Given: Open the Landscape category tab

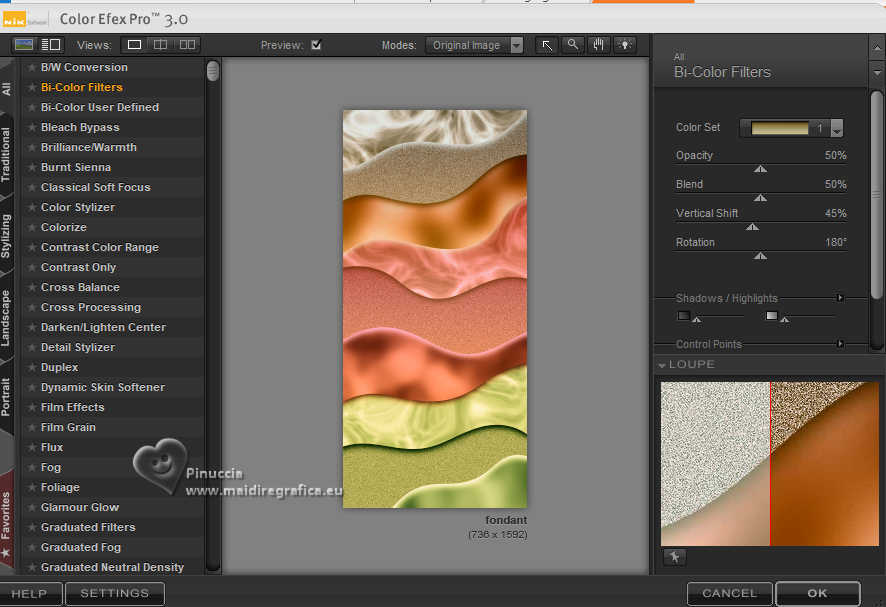Looking at the screenshot, I should coord(7,318).
